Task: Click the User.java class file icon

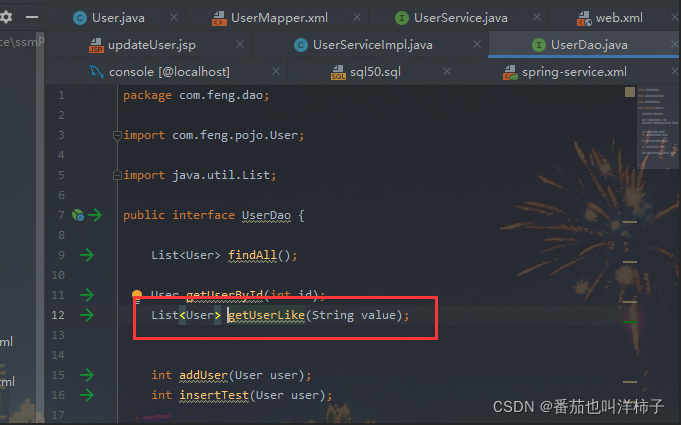Action: pyautogui.click(x=80, y=18)
